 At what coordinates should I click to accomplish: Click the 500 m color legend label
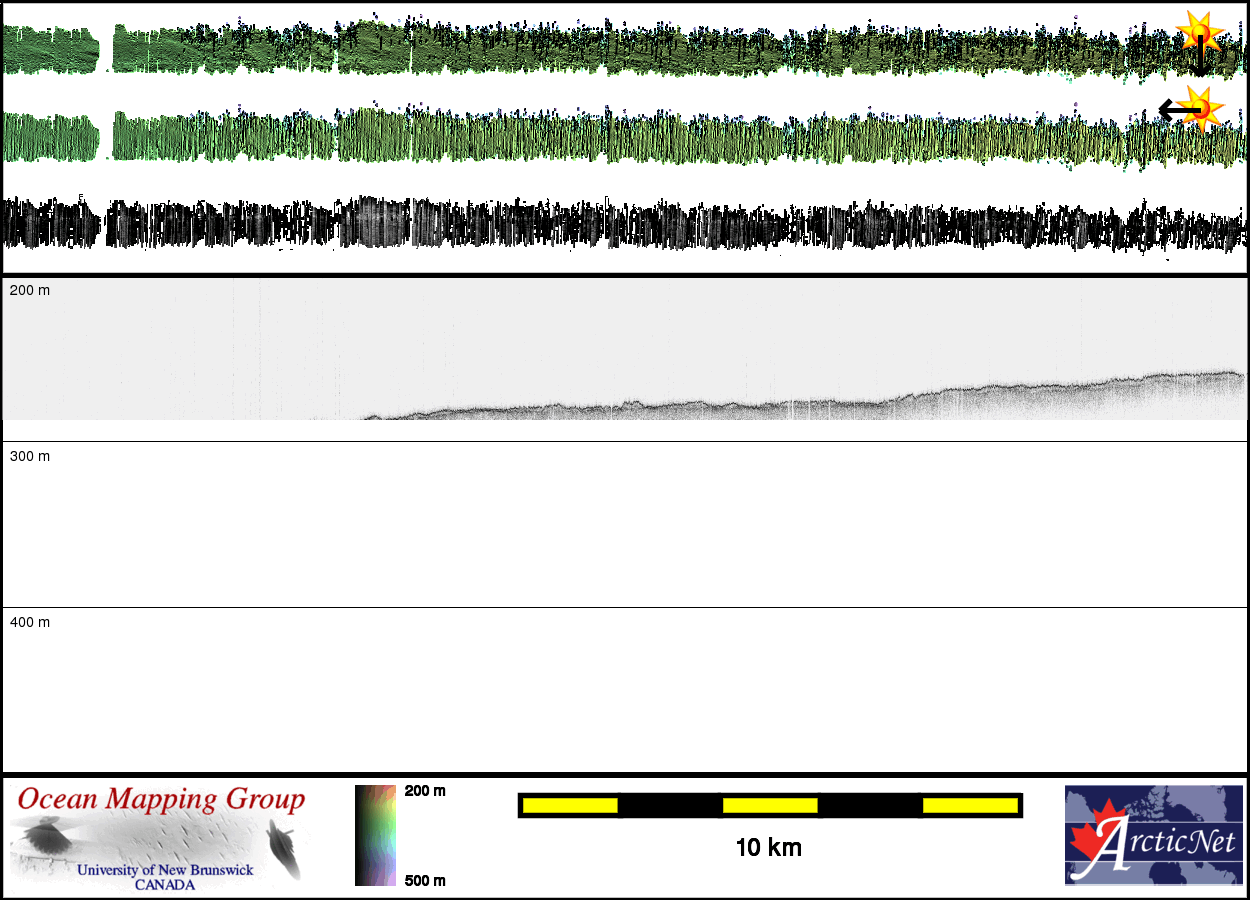click(425, 880)
